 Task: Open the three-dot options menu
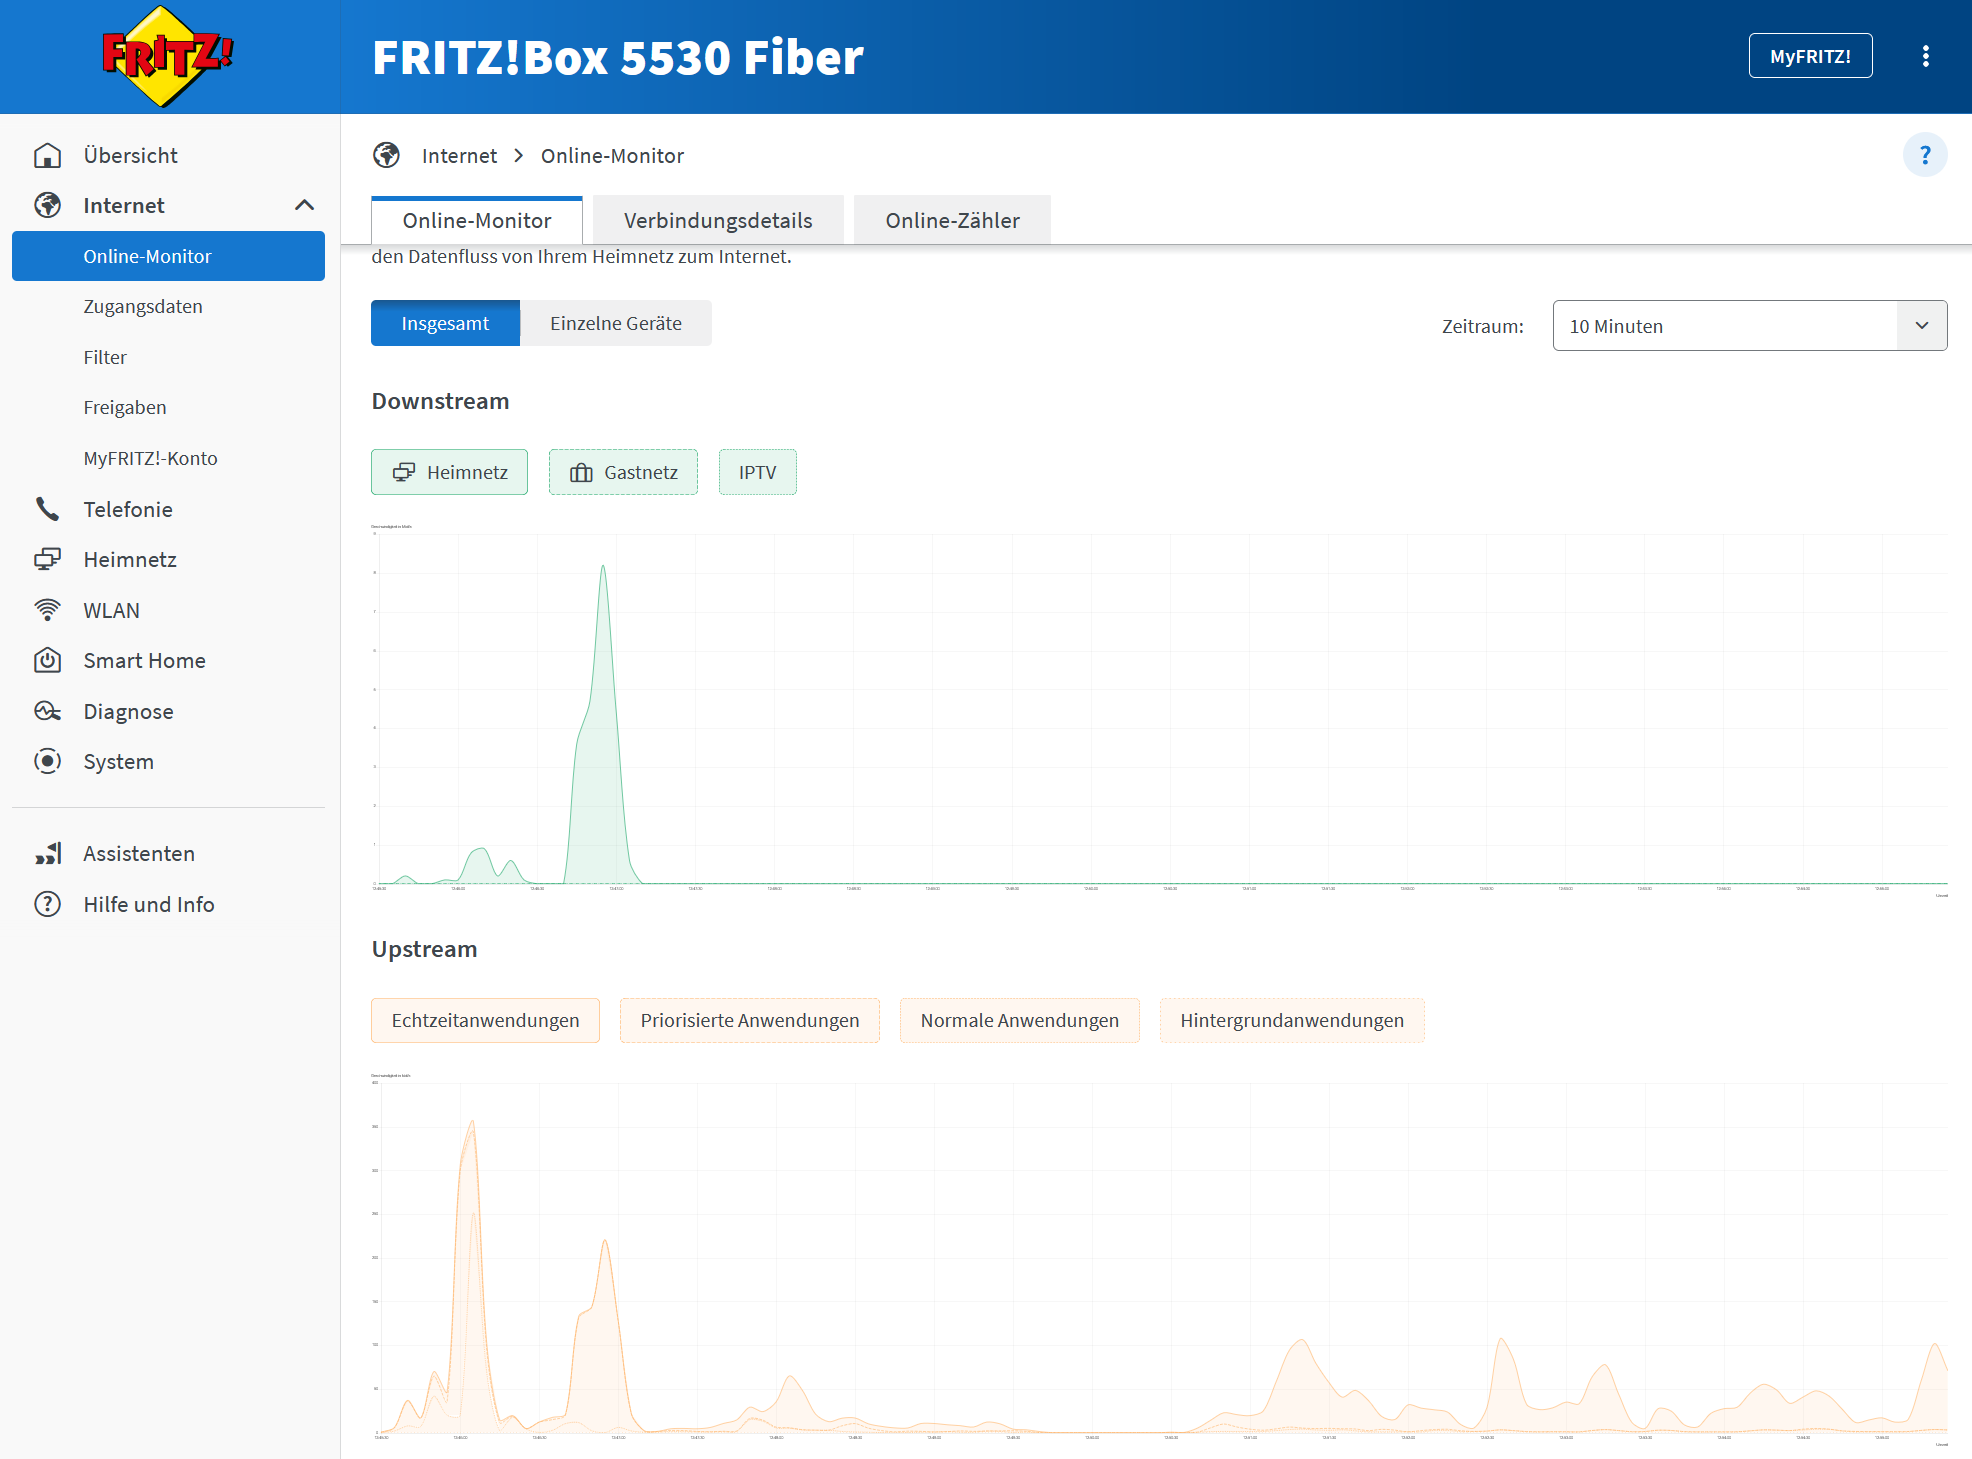[1925, 56]
